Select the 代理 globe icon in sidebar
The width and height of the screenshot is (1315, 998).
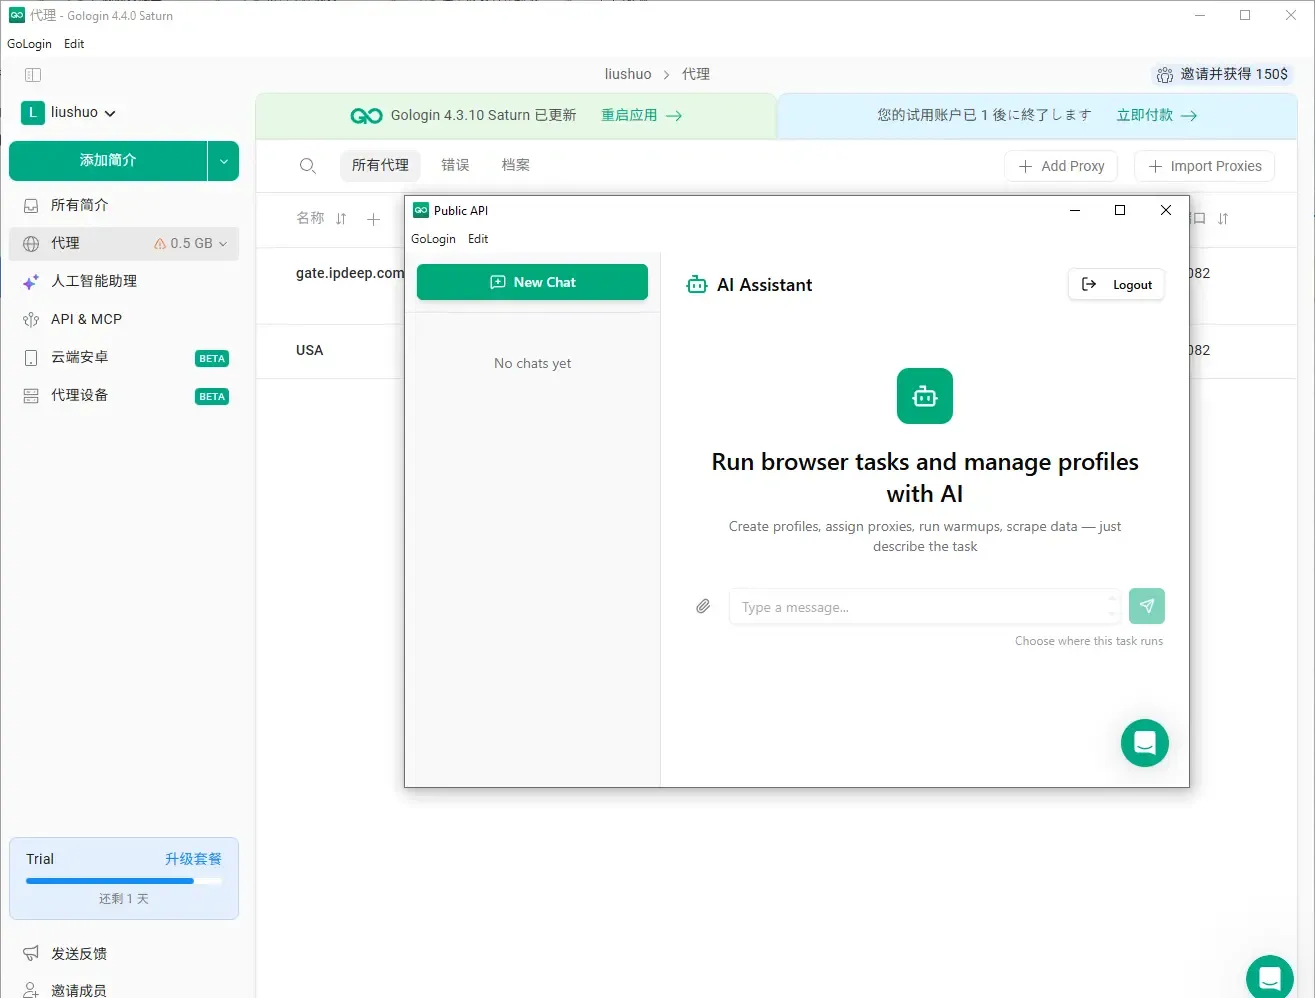(x=31, y=243)
